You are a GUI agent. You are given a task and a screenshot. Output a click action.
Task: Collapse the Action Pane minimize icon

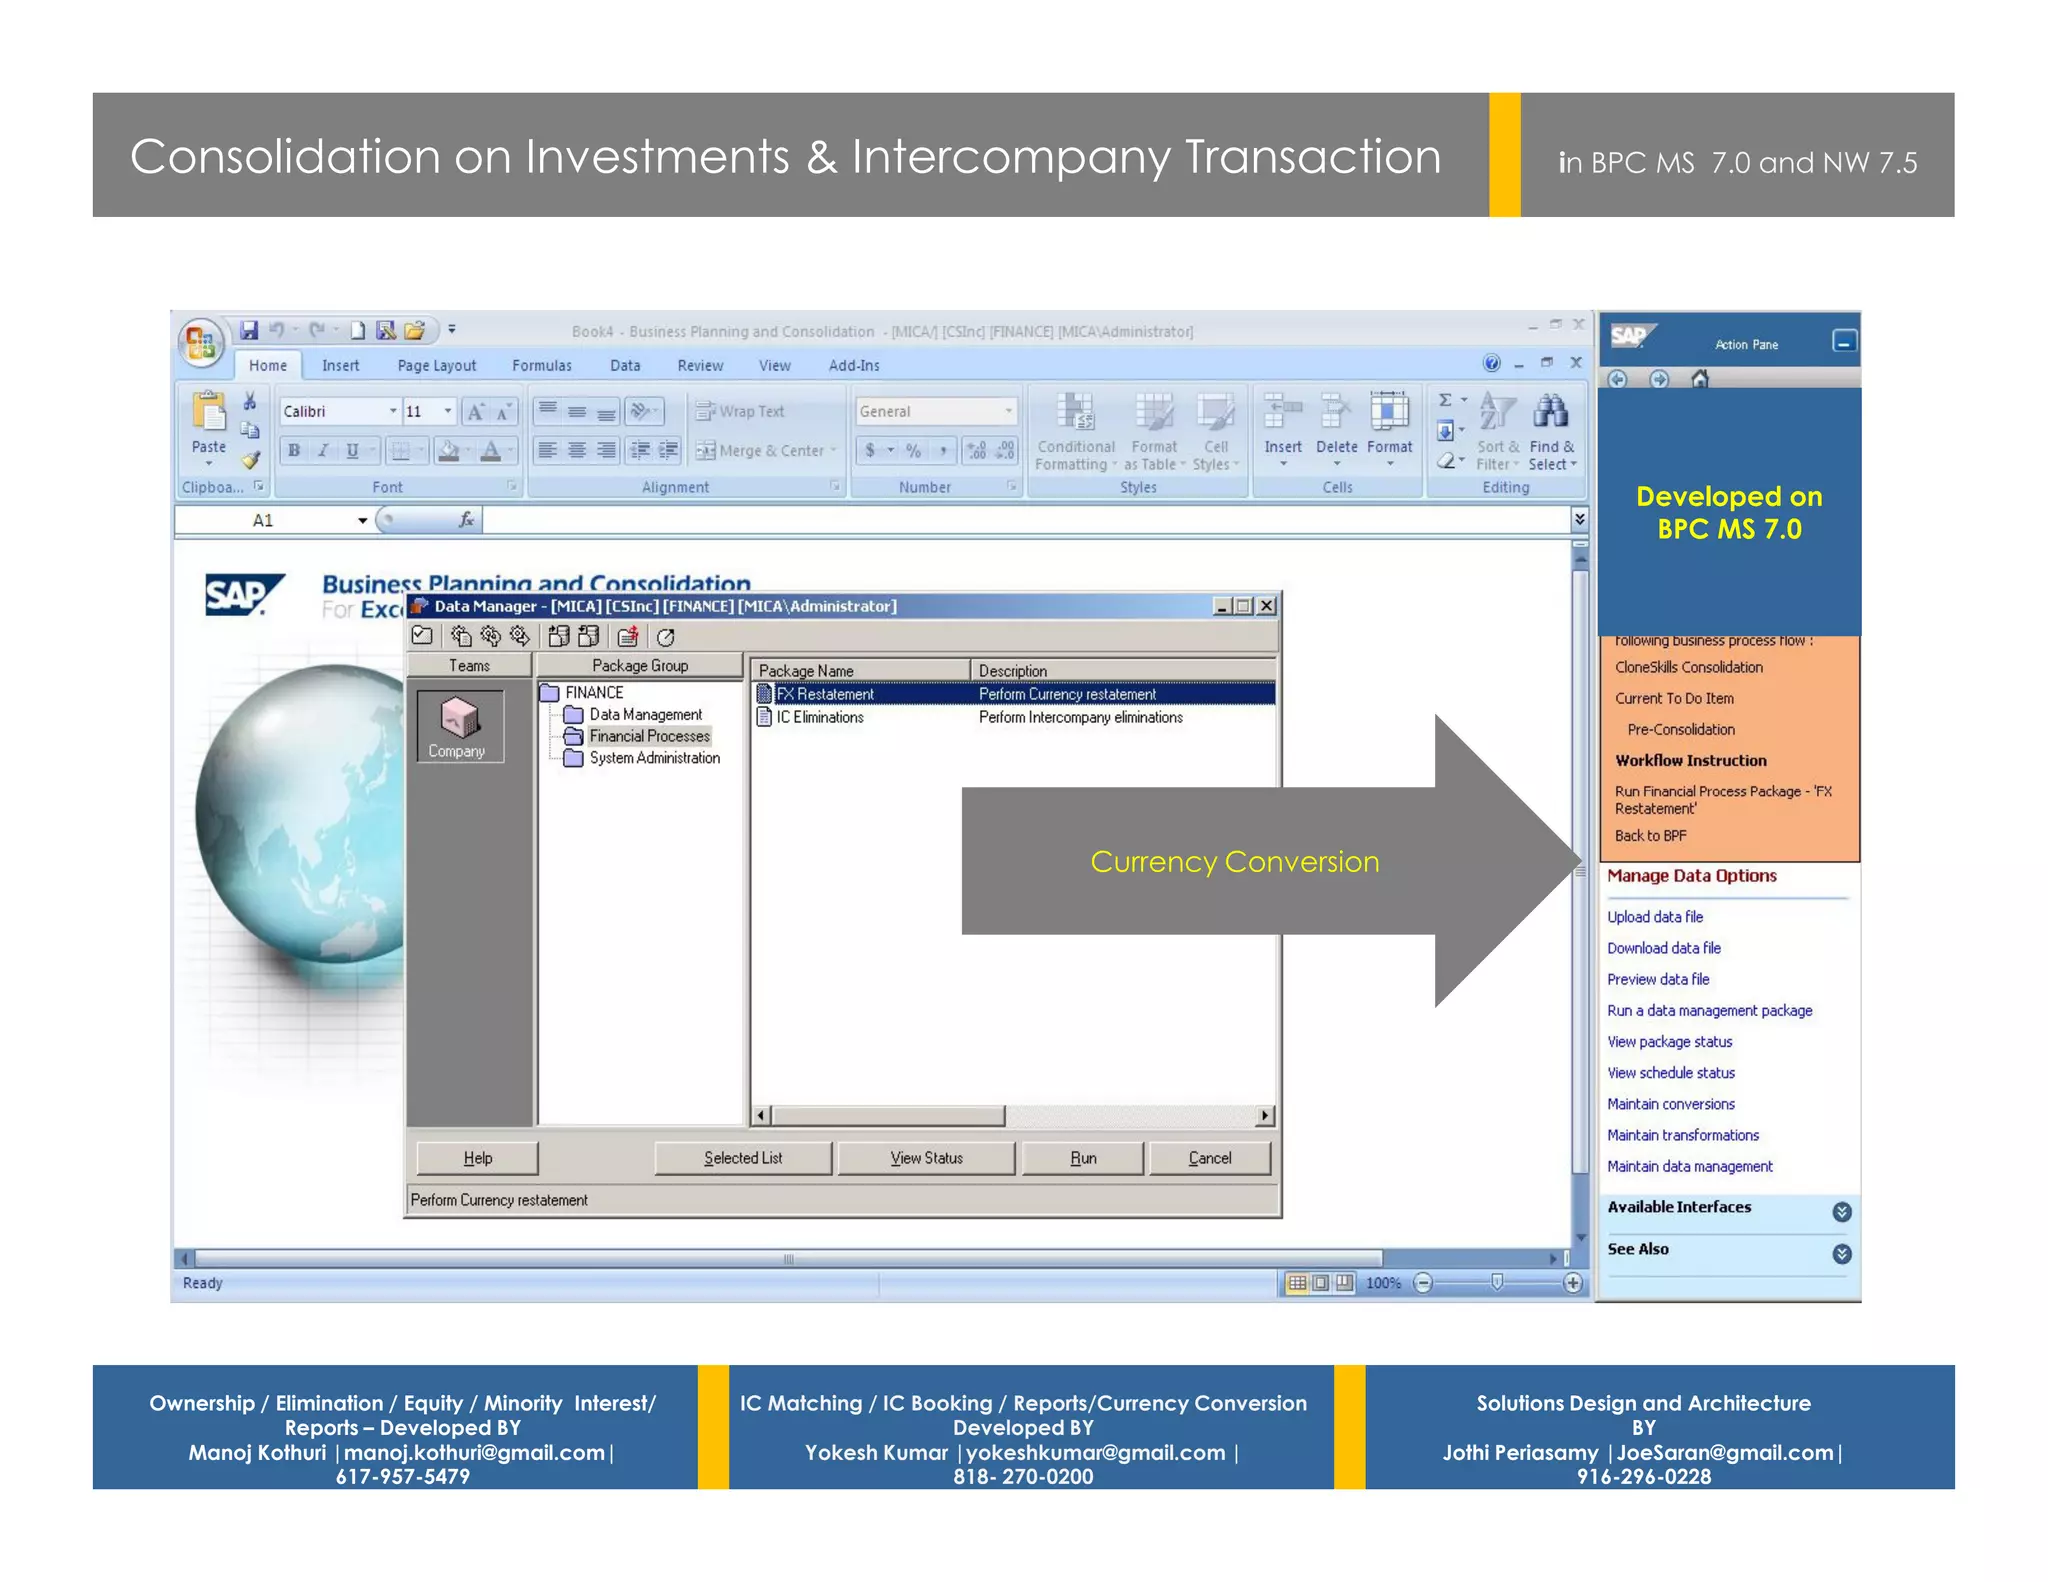[1844, 342]
